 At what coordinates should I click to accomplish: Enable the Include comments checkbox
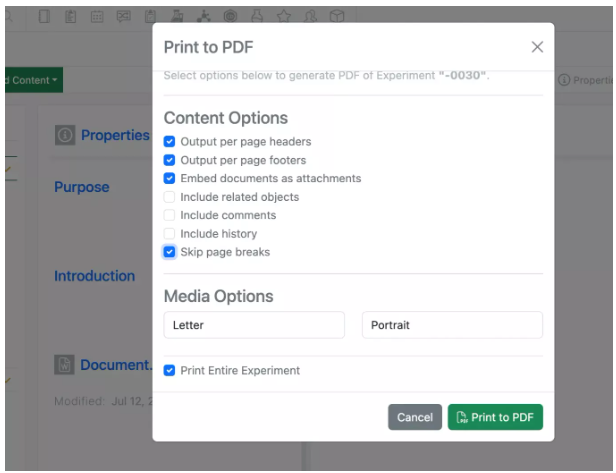(170, 215)
